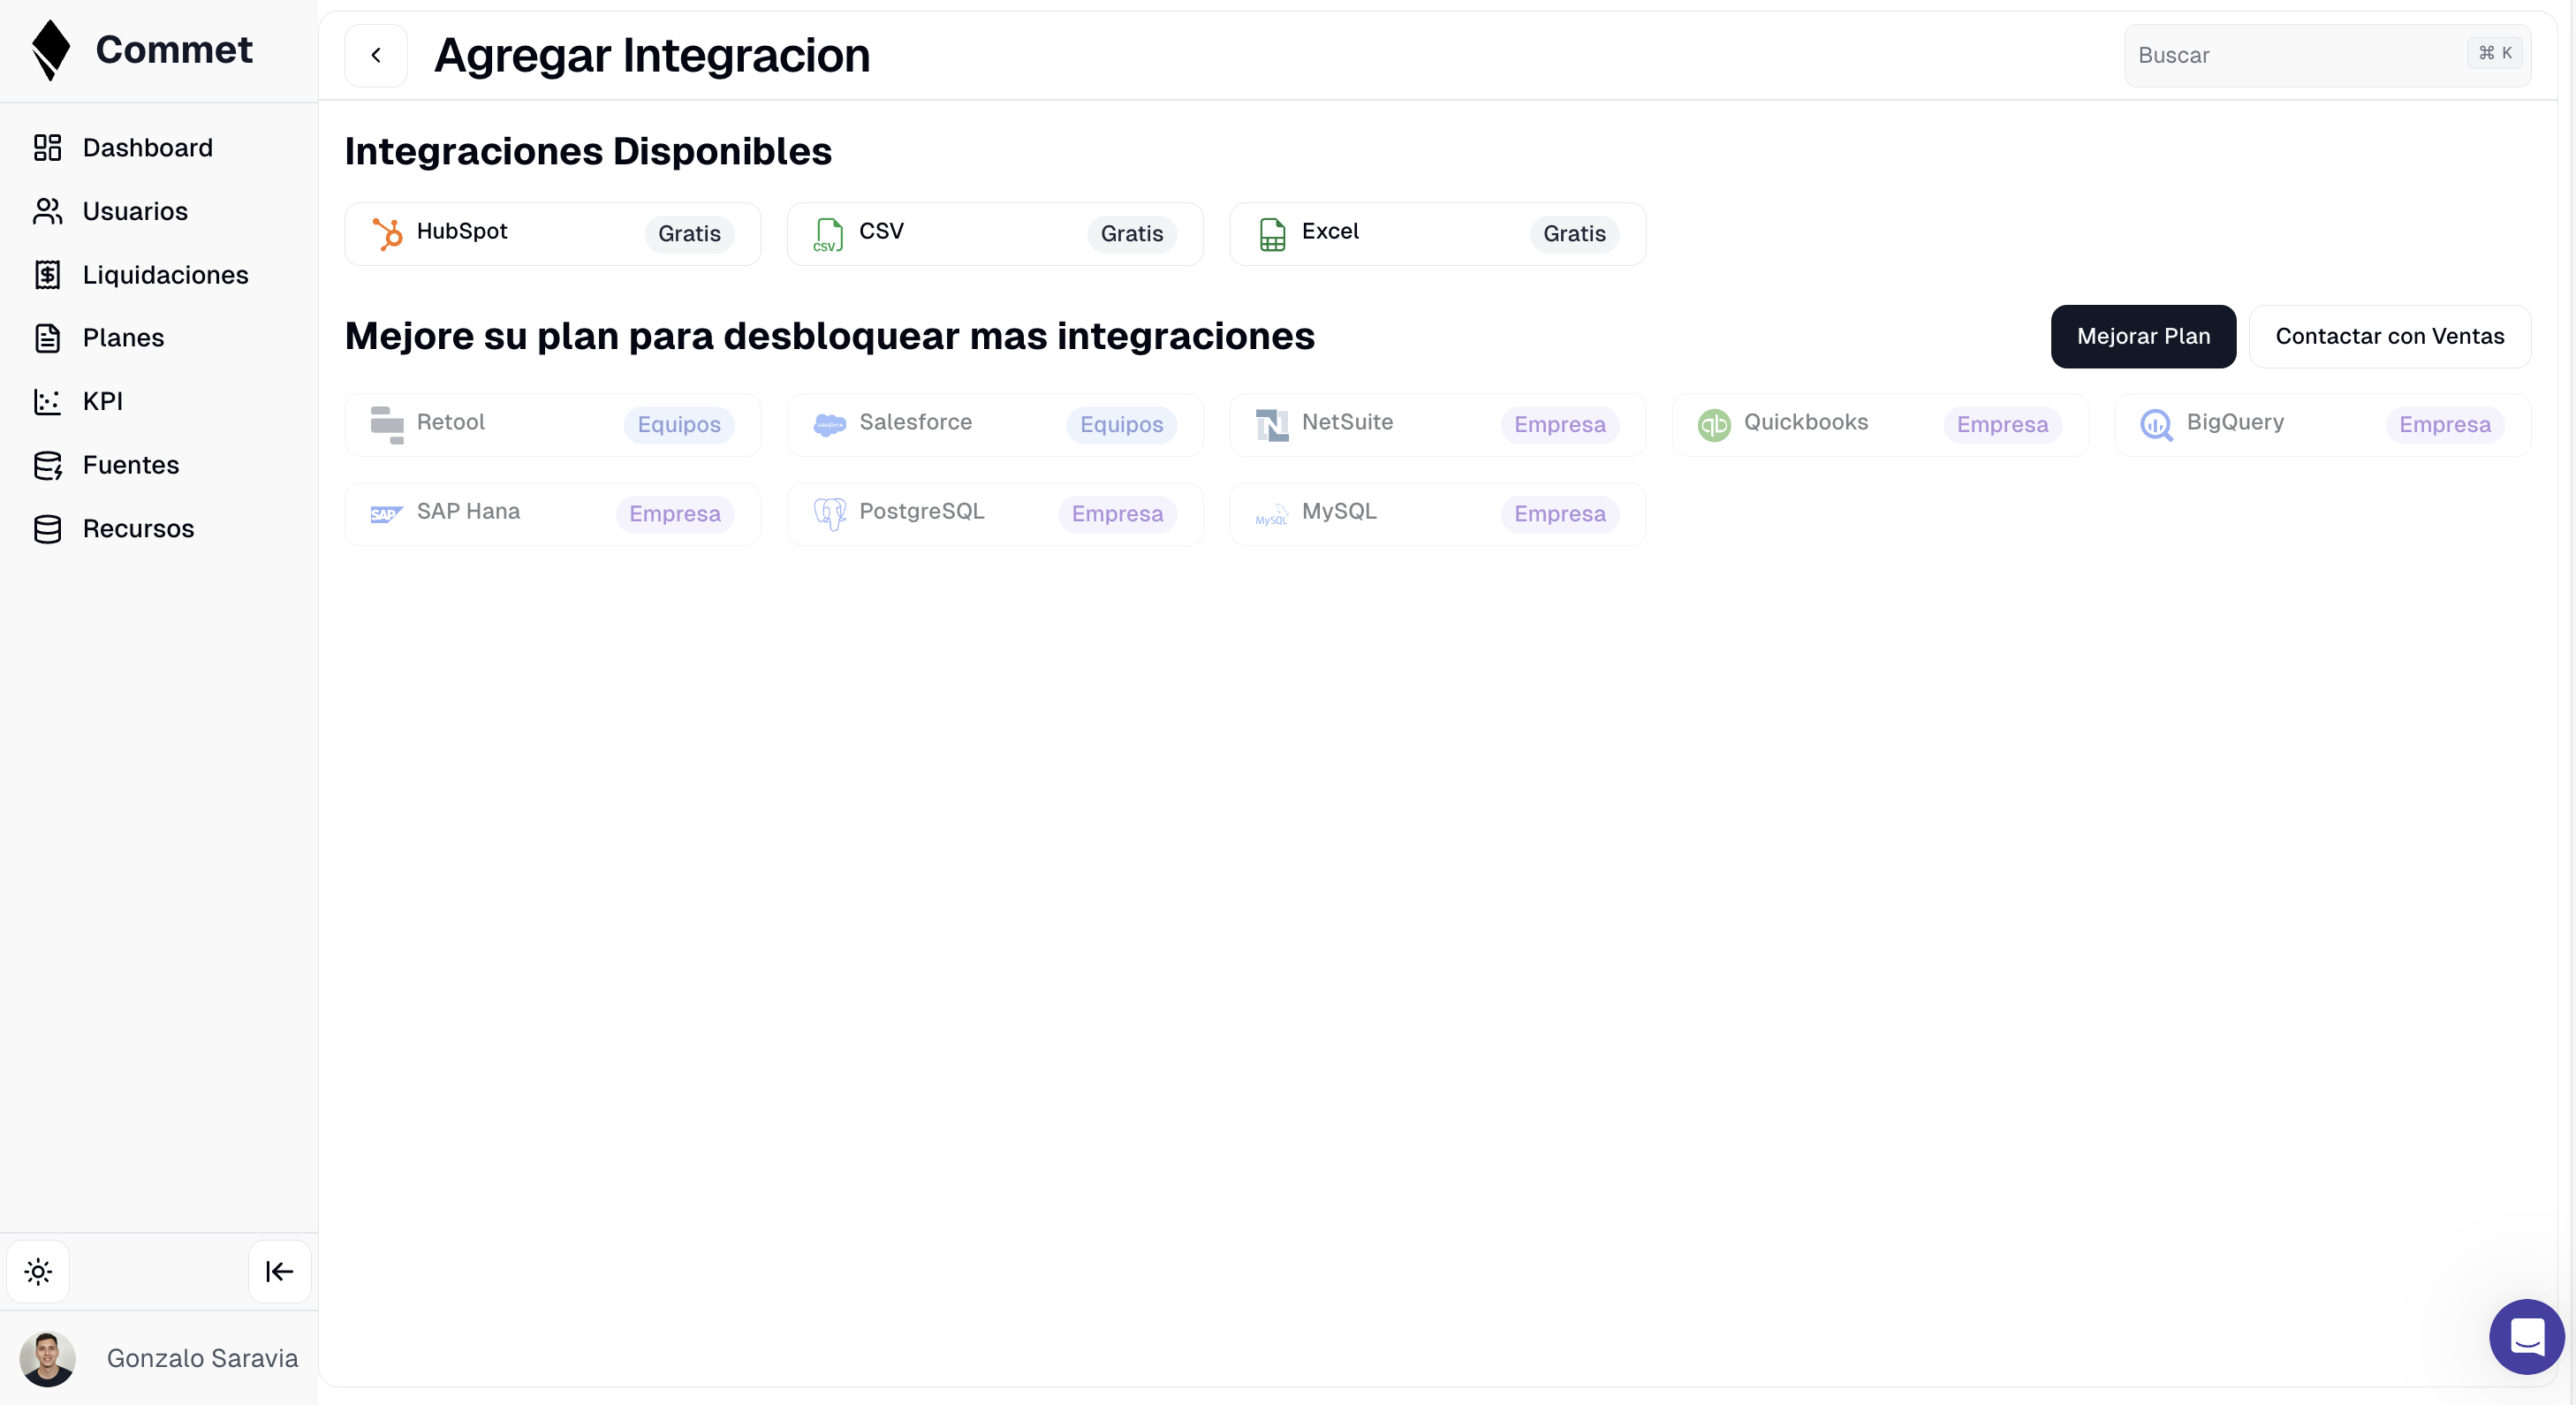This screenshot has height=1405, width=2576.
Task: Click the Buscar search field
Action: pyautogui.click(x=2300, y=55)
